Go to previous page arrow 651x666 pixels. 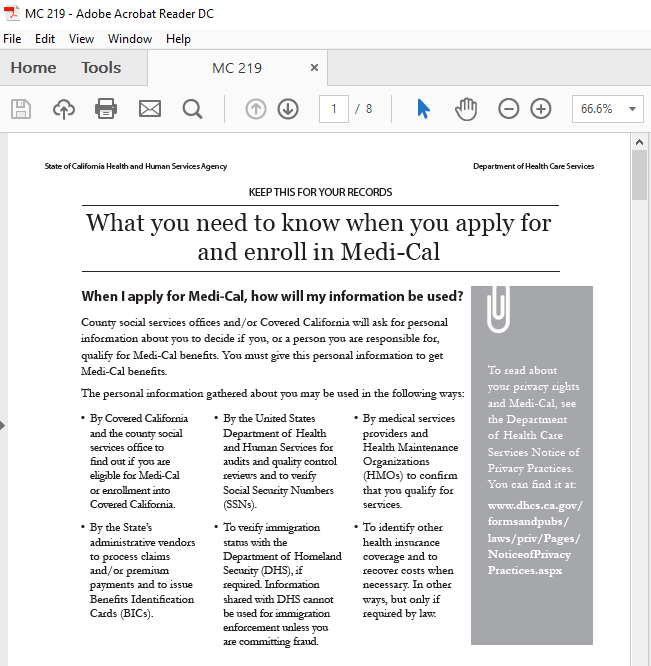tap(256, 109)
